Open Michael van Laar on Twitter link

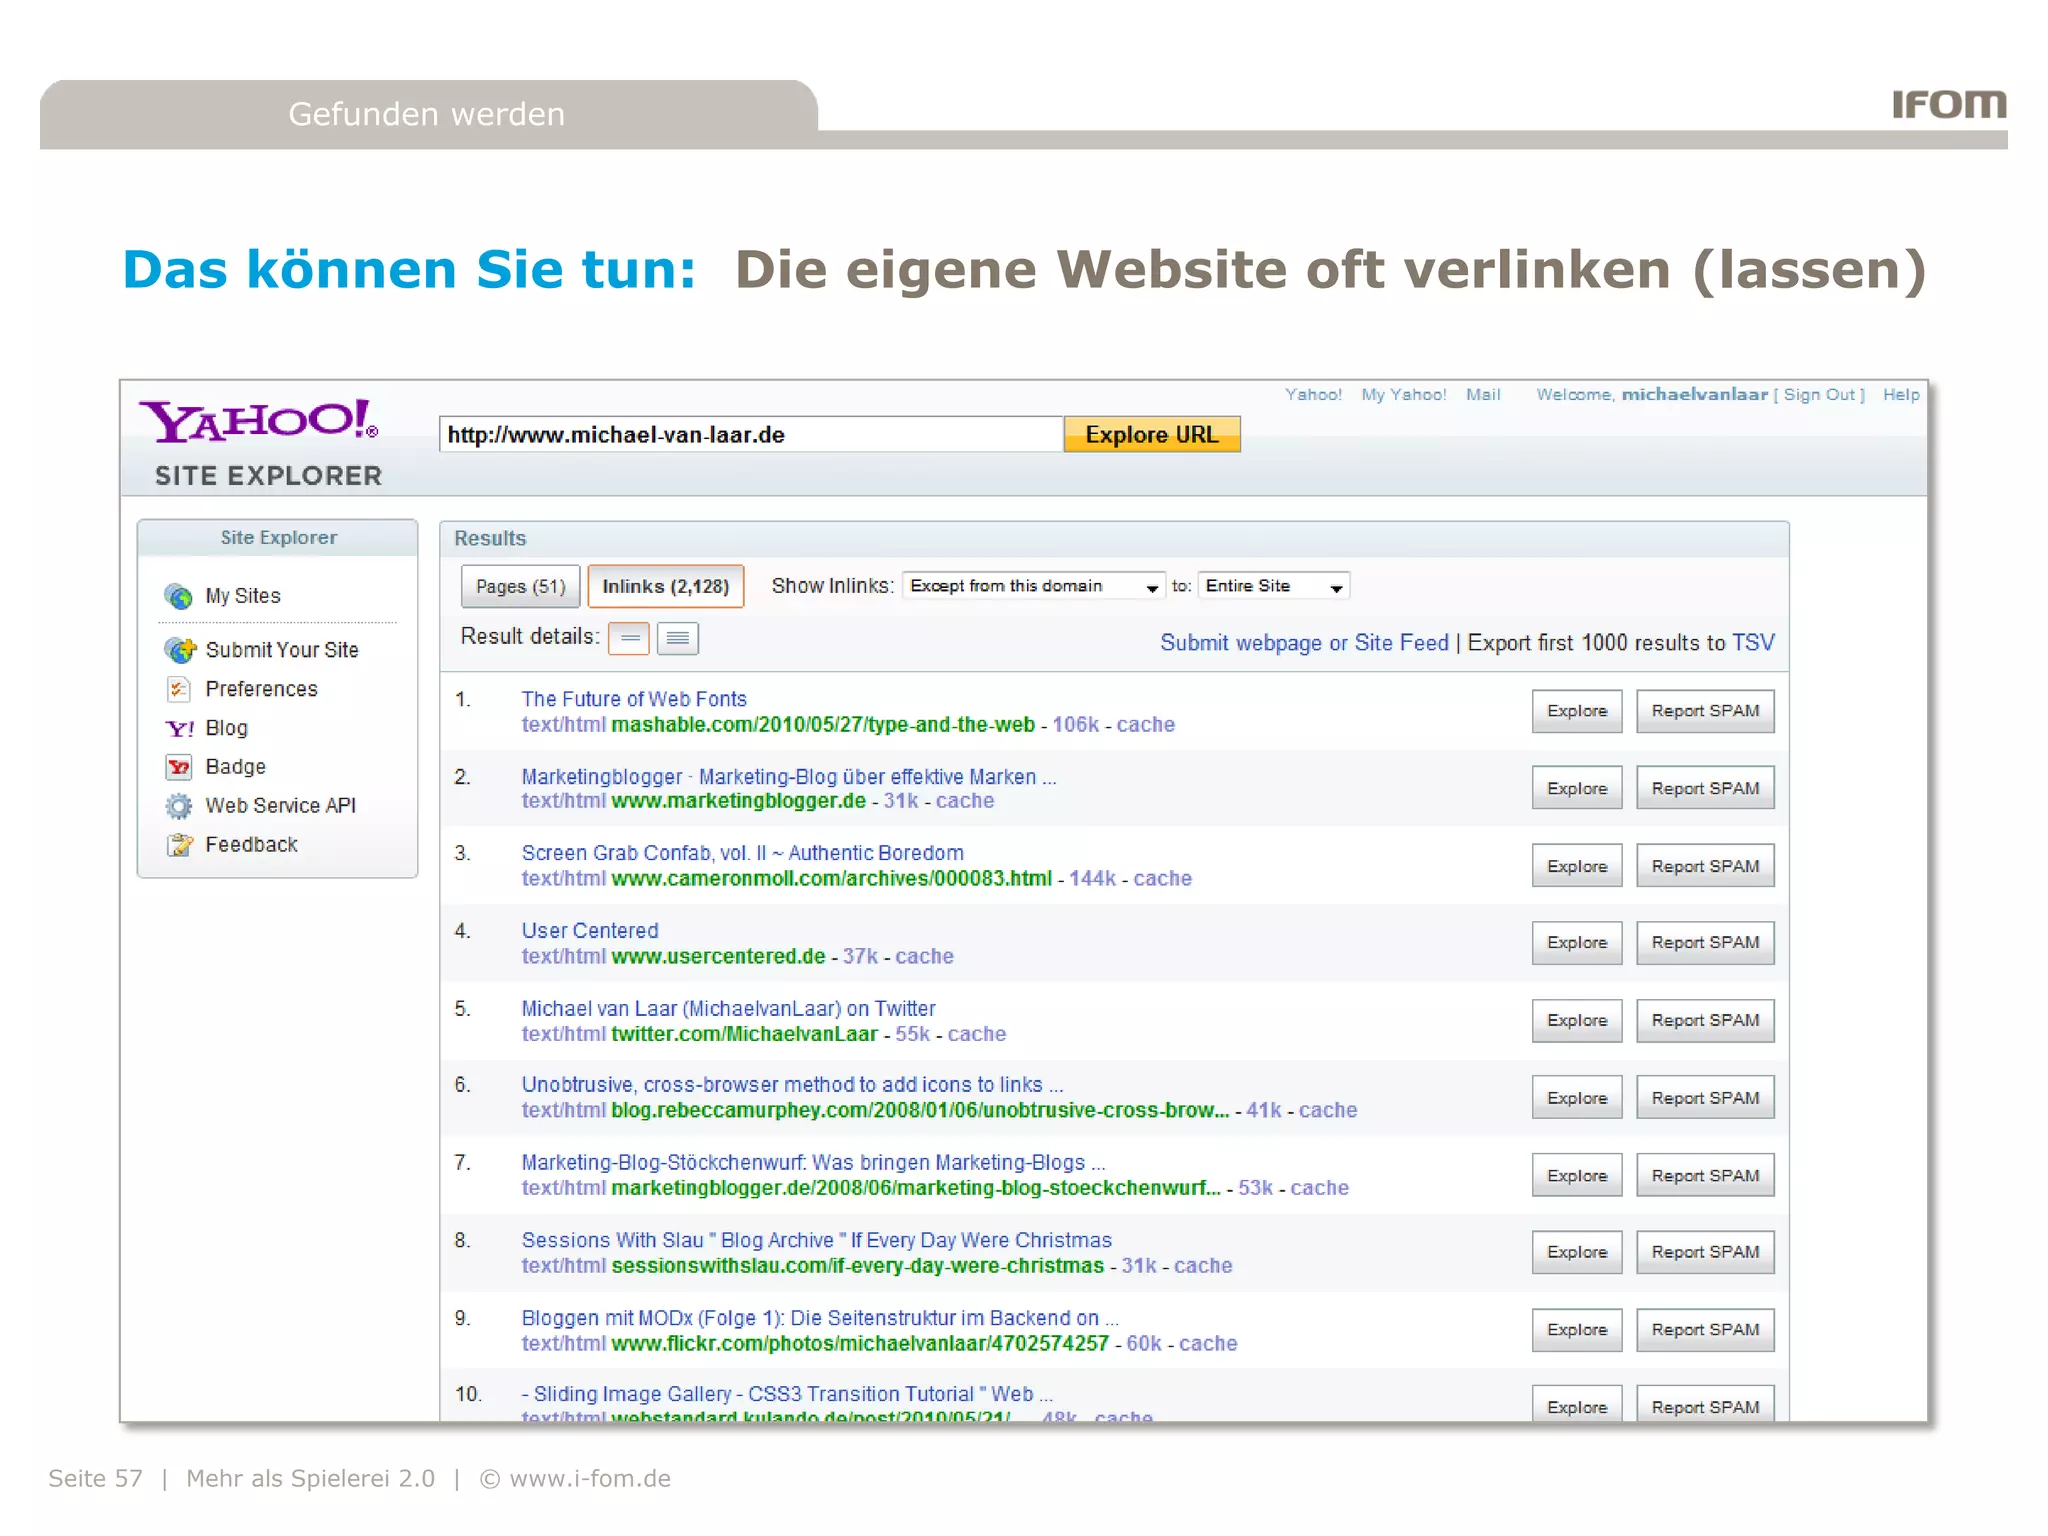point(728,1009)
